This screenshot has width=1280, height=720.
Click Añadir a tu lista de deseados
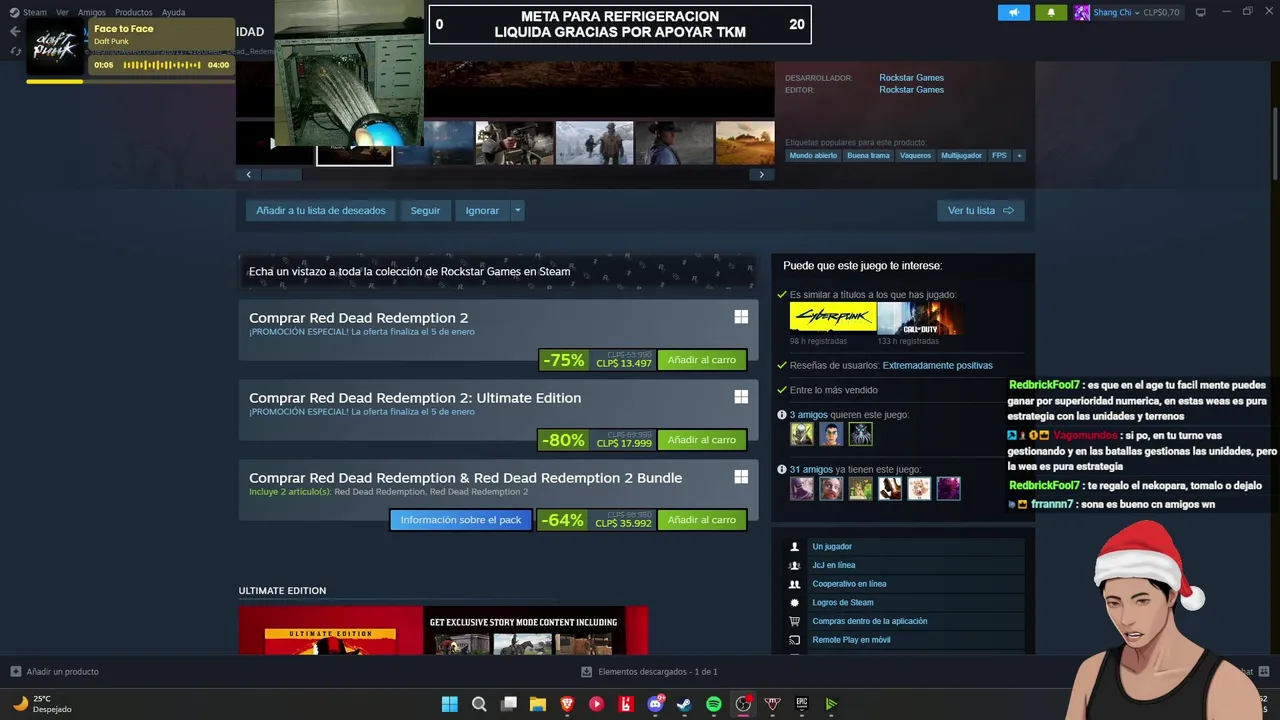320,210
